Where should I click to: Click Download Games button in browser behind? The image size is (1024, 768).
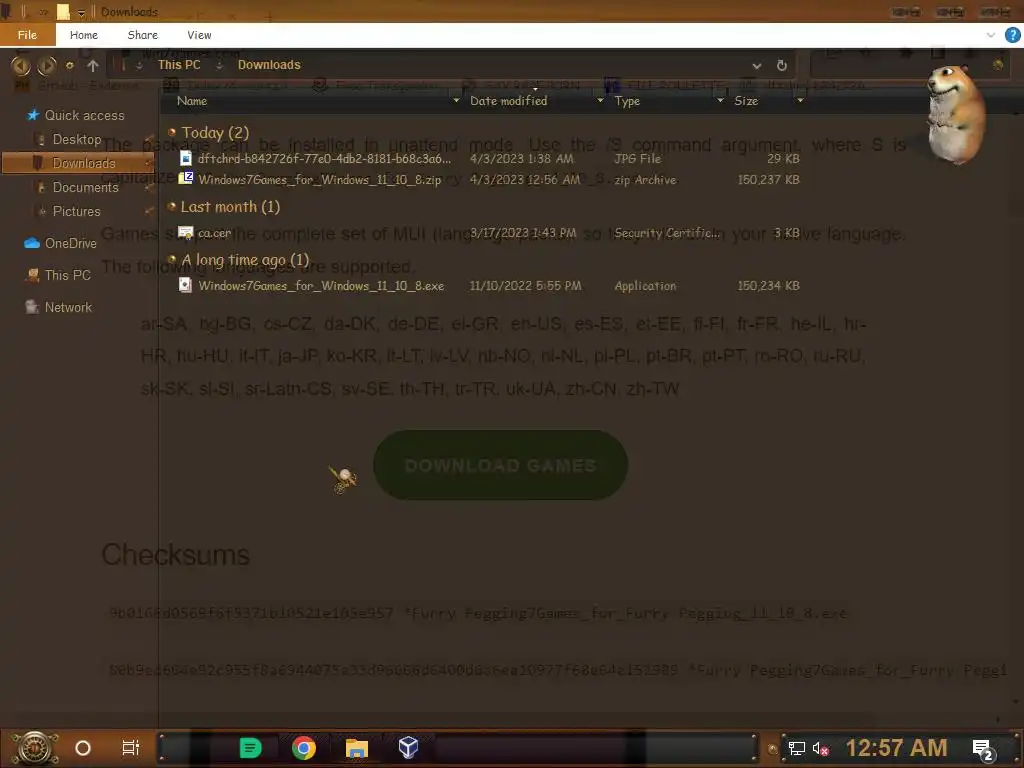click(500, 465)
